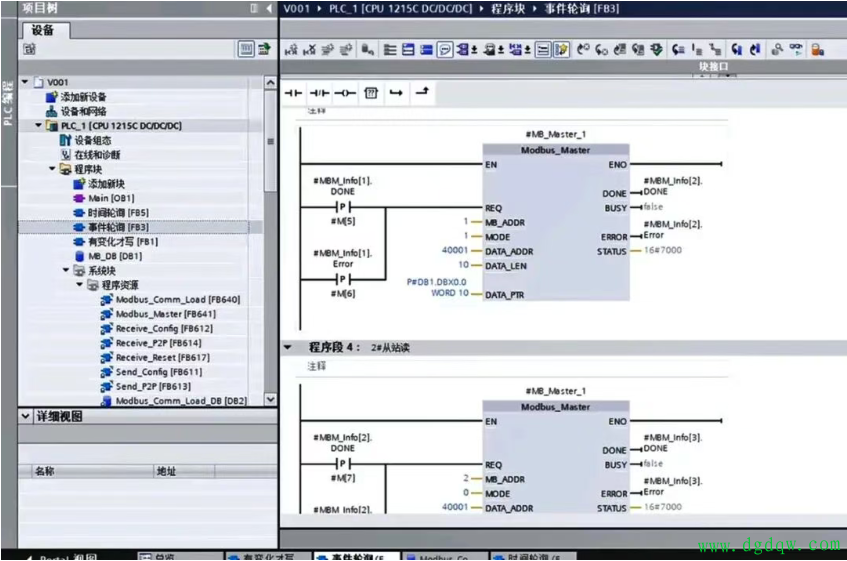
Task: Open Modbus_Master [FB641] in tree
Action: pyautogui.click(x=164, y=314)
